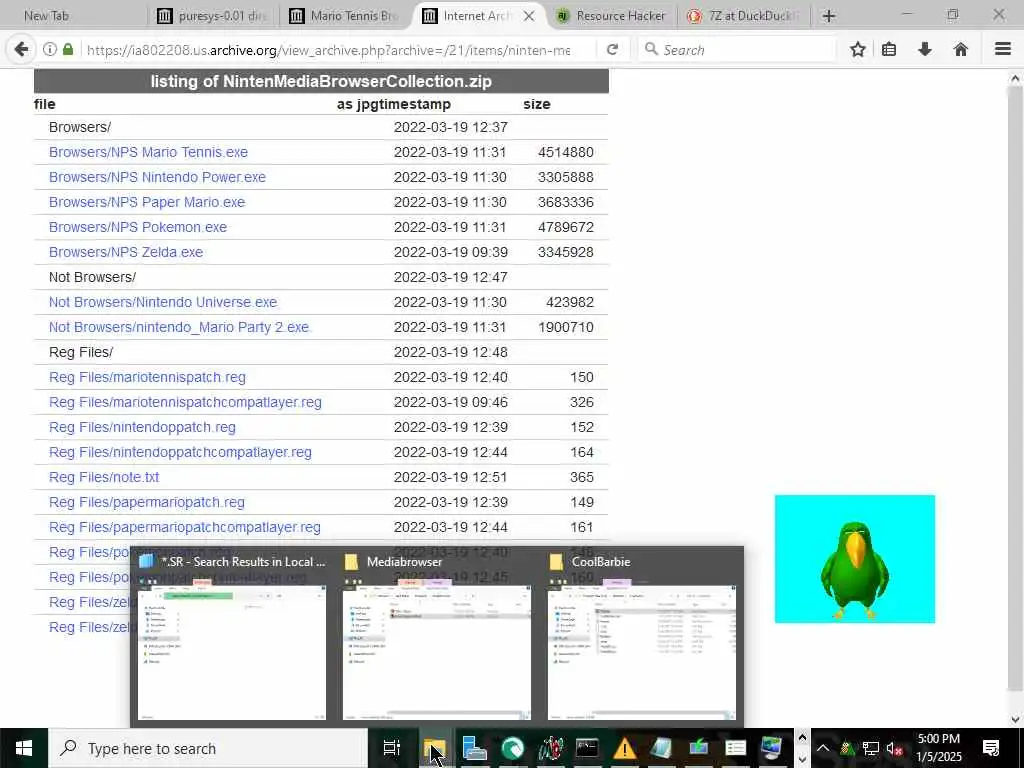Viewport: 1024px width, 768px height.
Task: Click the browser Search input field
Action: pos(737,50)
